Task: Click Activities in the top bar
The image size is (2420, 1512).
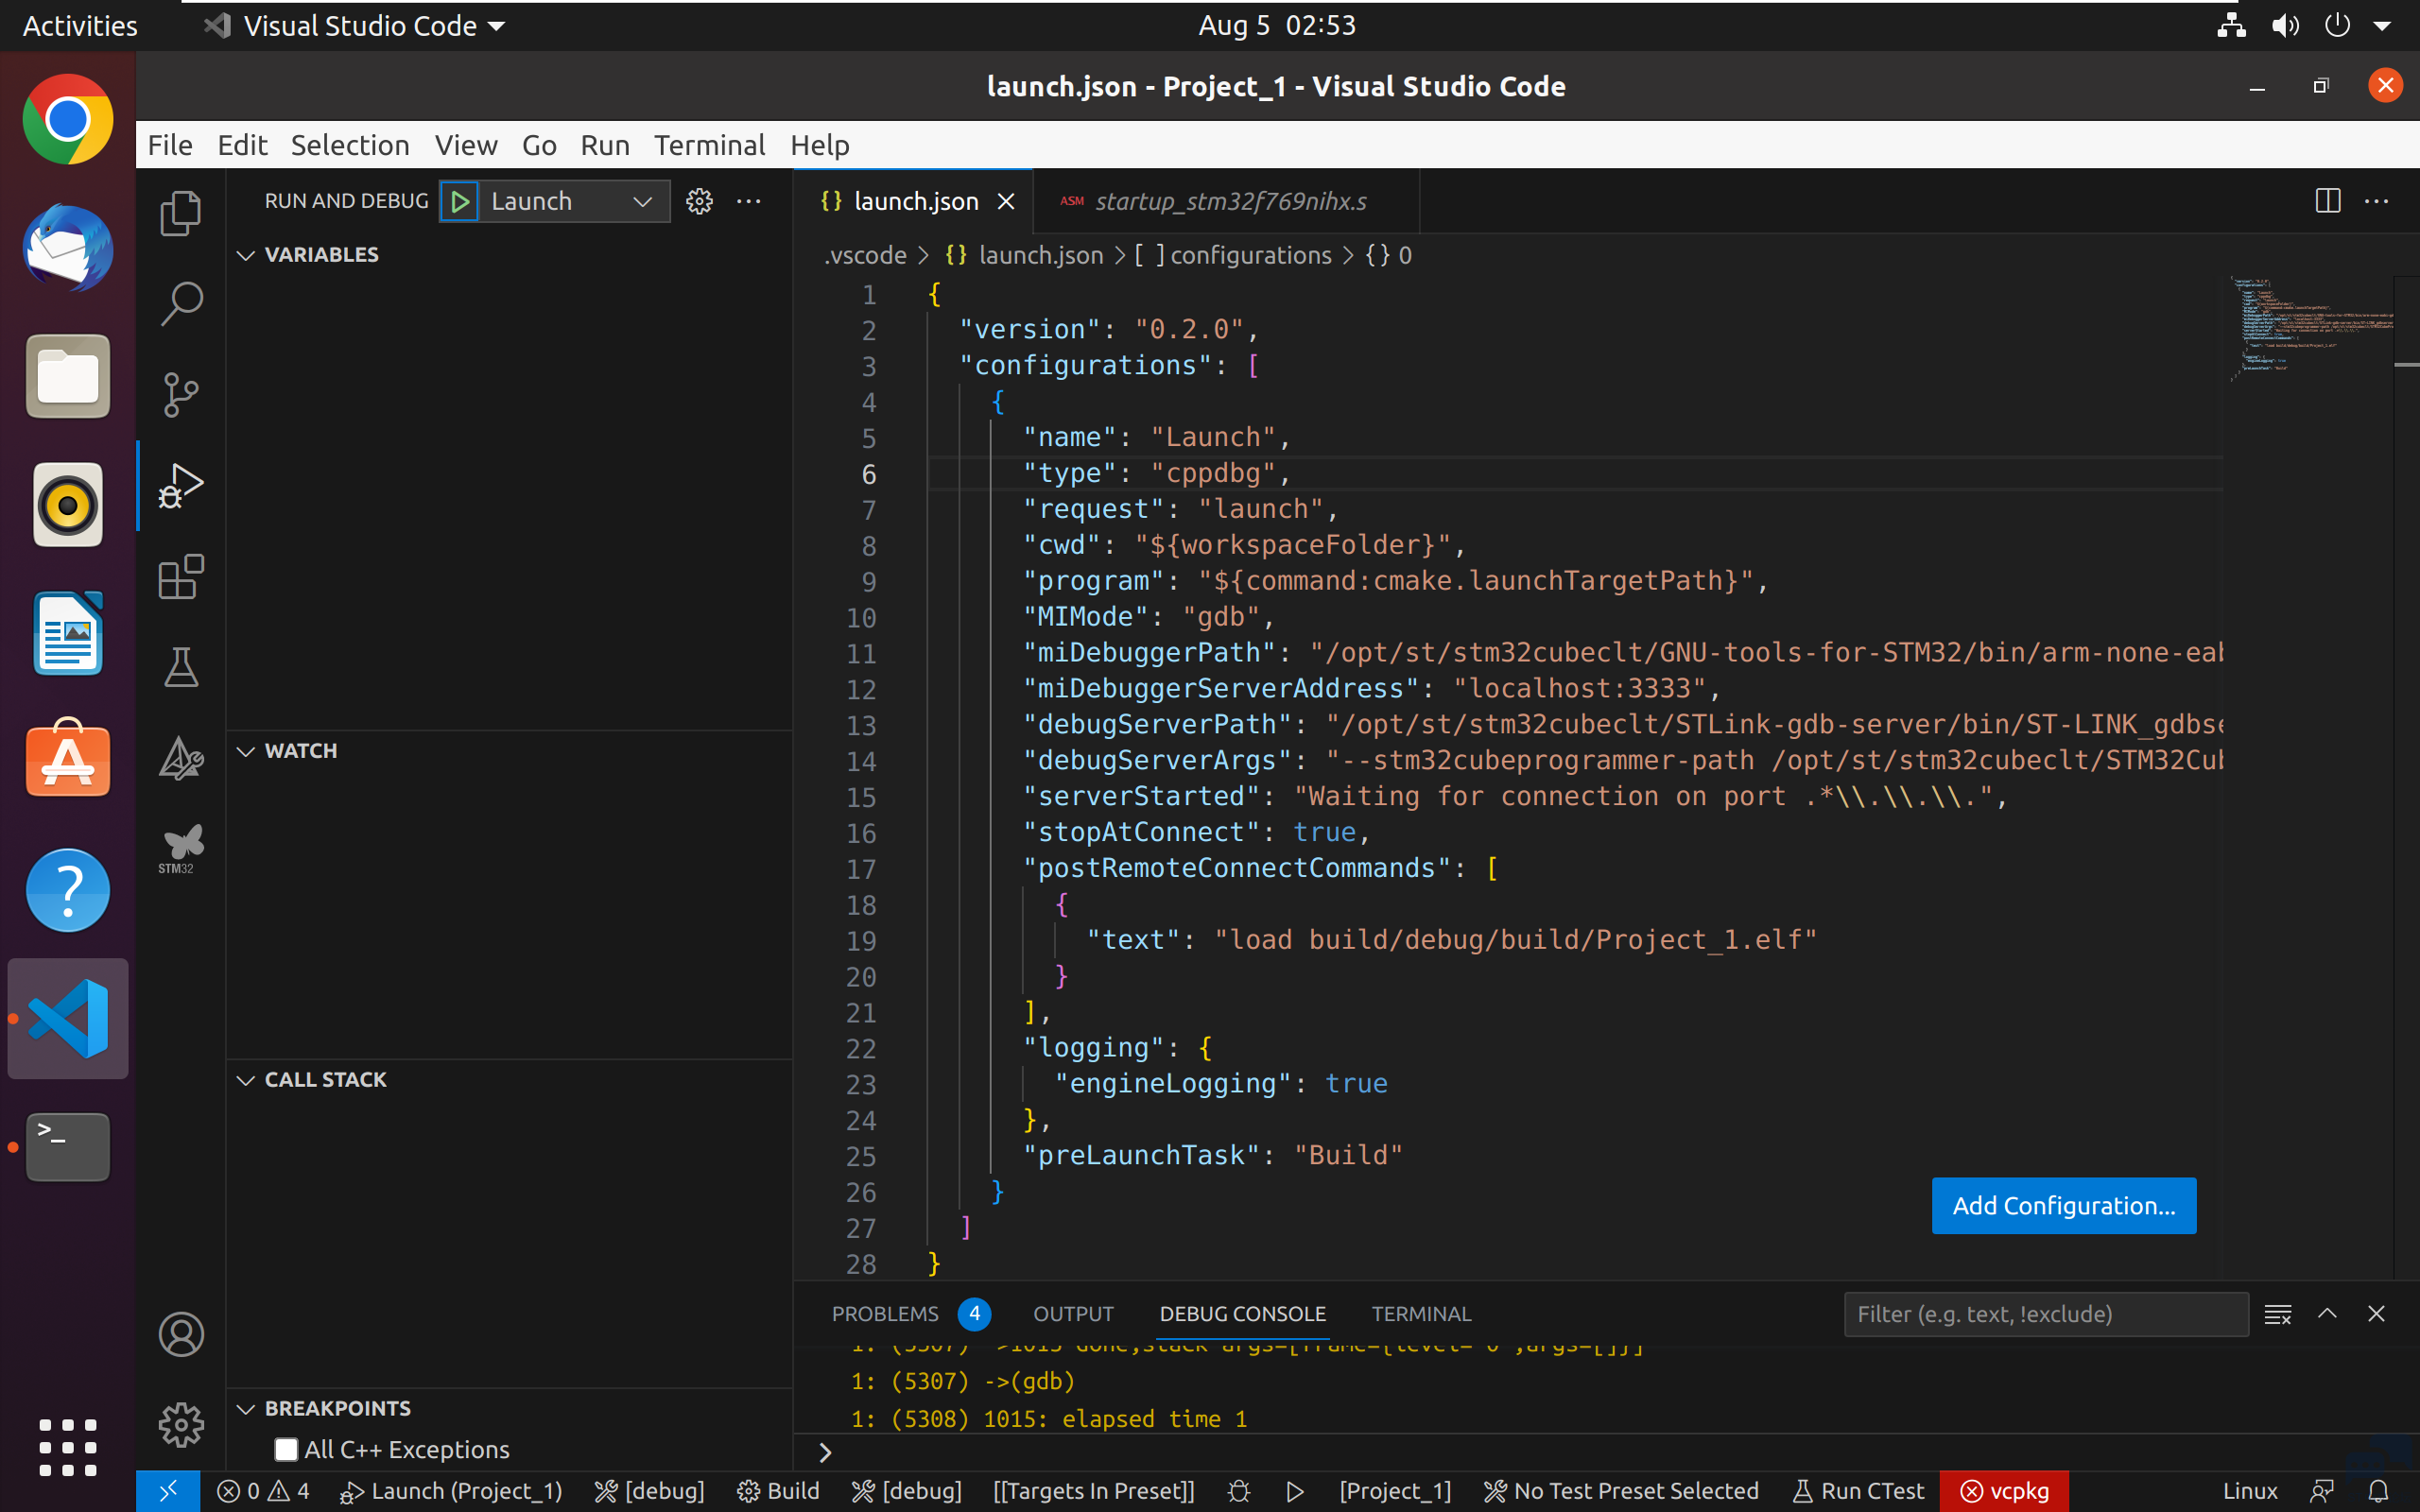Action: click(80, 26)
